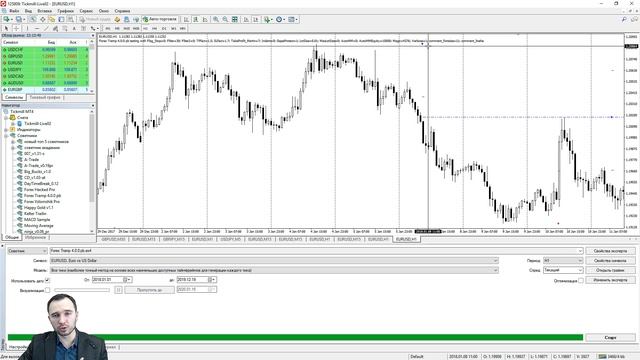Image resolution: width=640 pixels, height=360 pixels.
Task: Select the trendline drawing tool
Action: click(46, 28)
